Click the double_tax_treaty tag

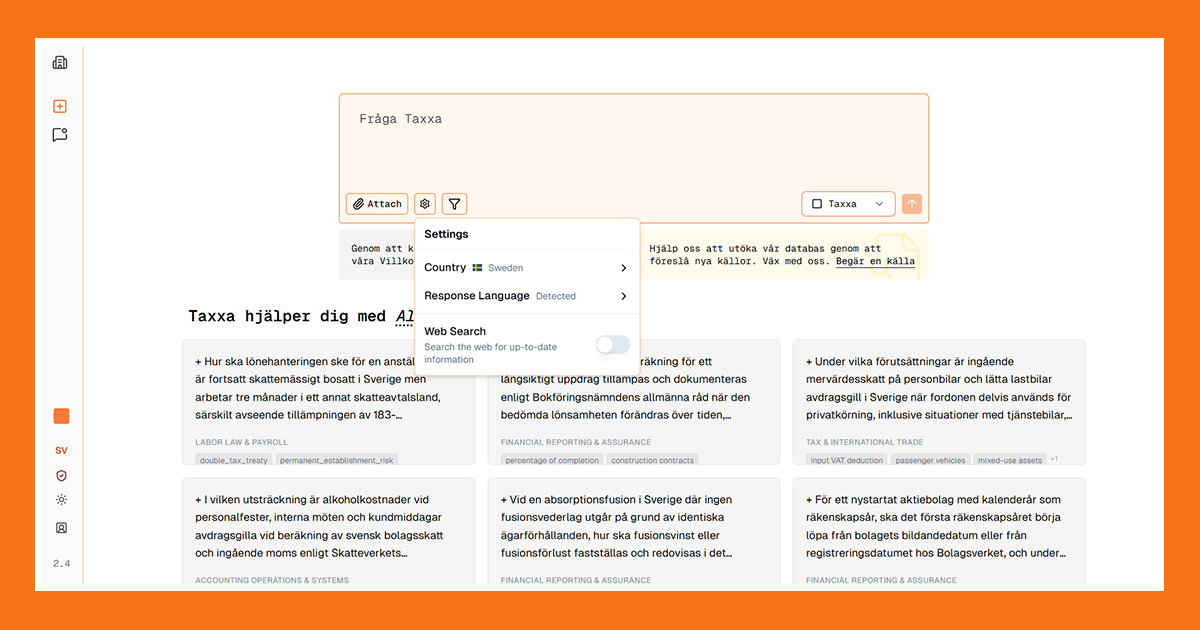233,460
